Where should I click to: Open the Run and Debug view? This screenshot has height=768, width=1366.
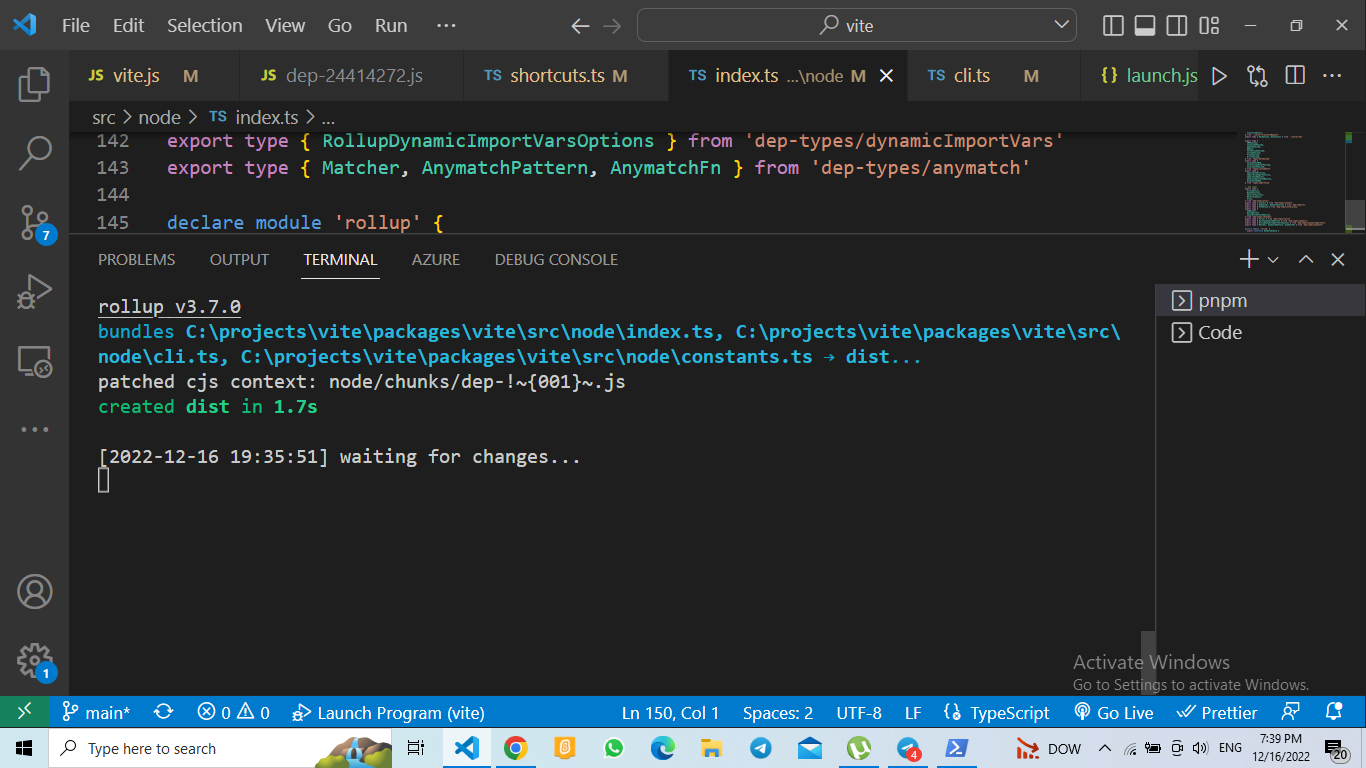[x=34, y=292]
